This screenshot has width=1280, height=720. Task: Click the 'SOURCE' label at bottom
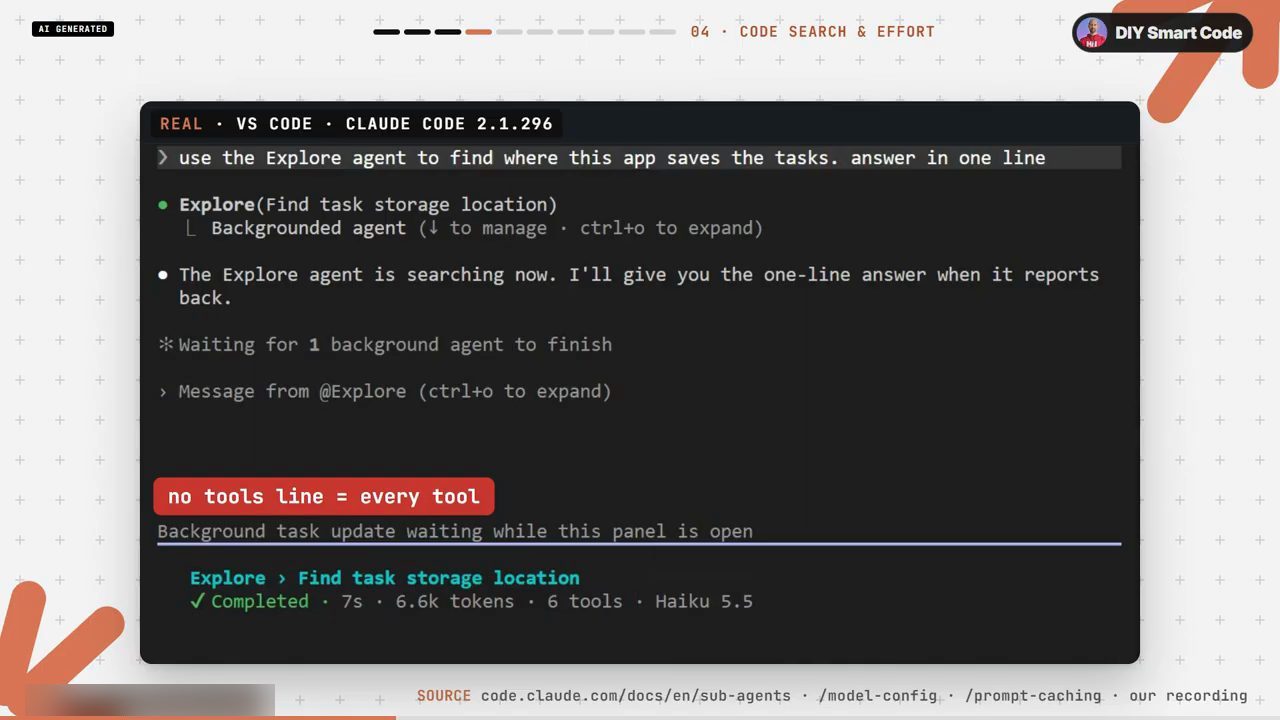point(444,695)
